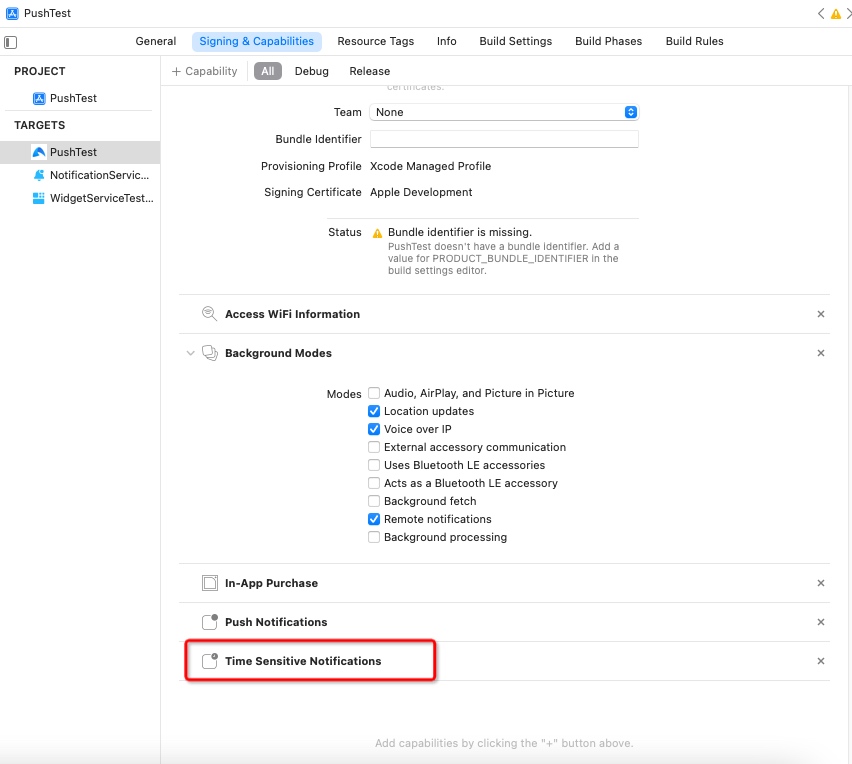Screen dimensions: 852x764
Task: Remove In-App Purchase capability
Action: tap(821, 583)
